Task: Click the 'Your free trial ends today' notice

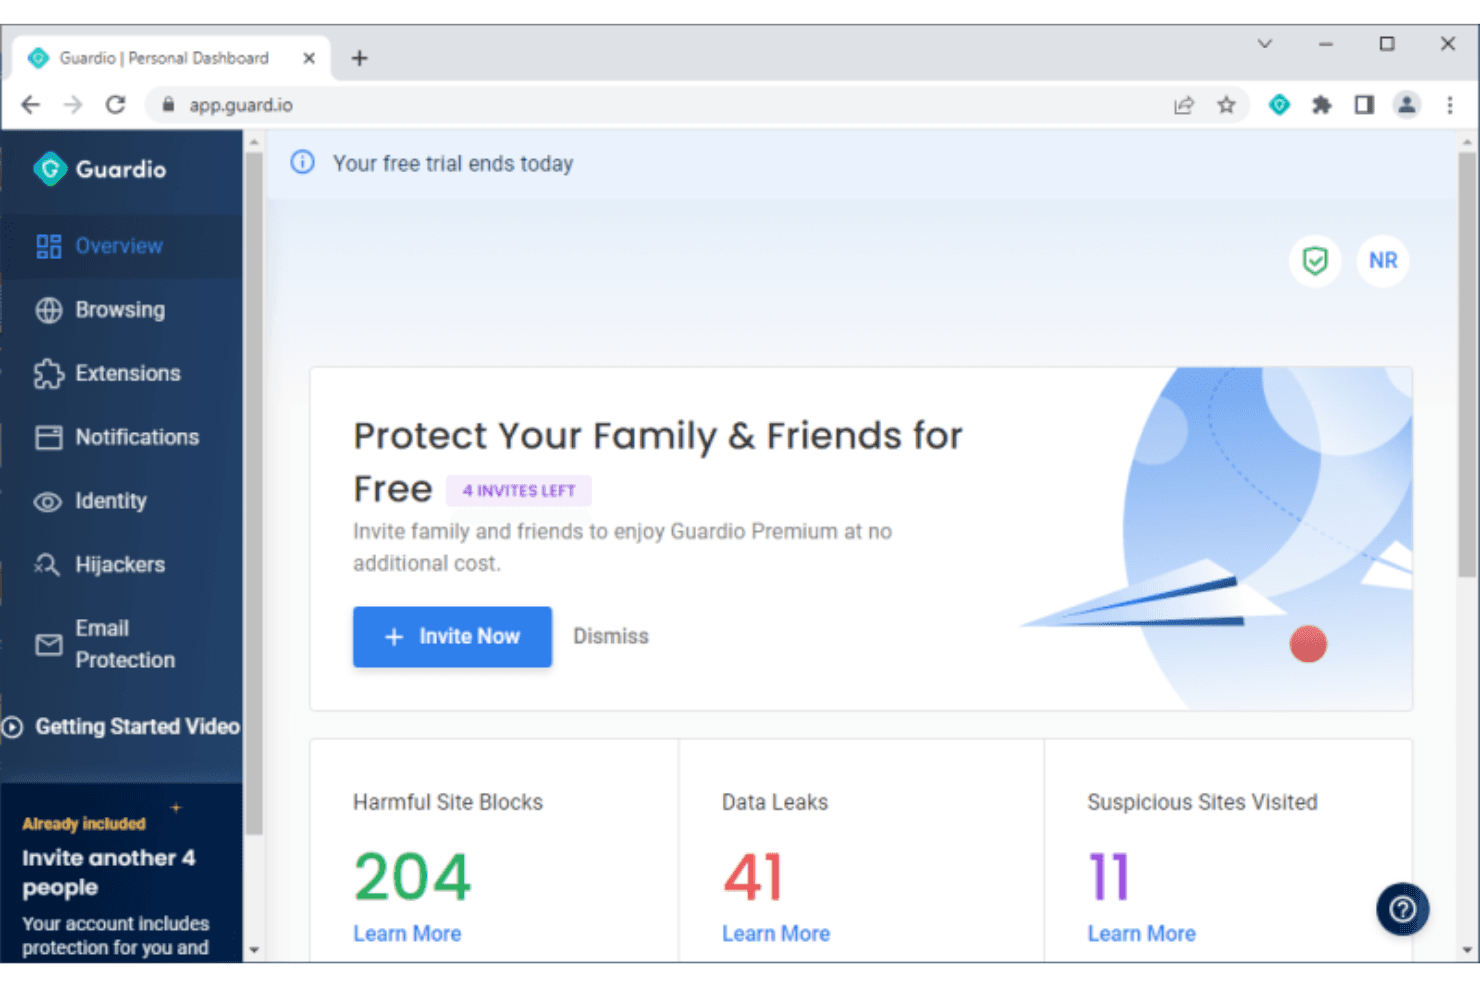Action: pos(453,164)
